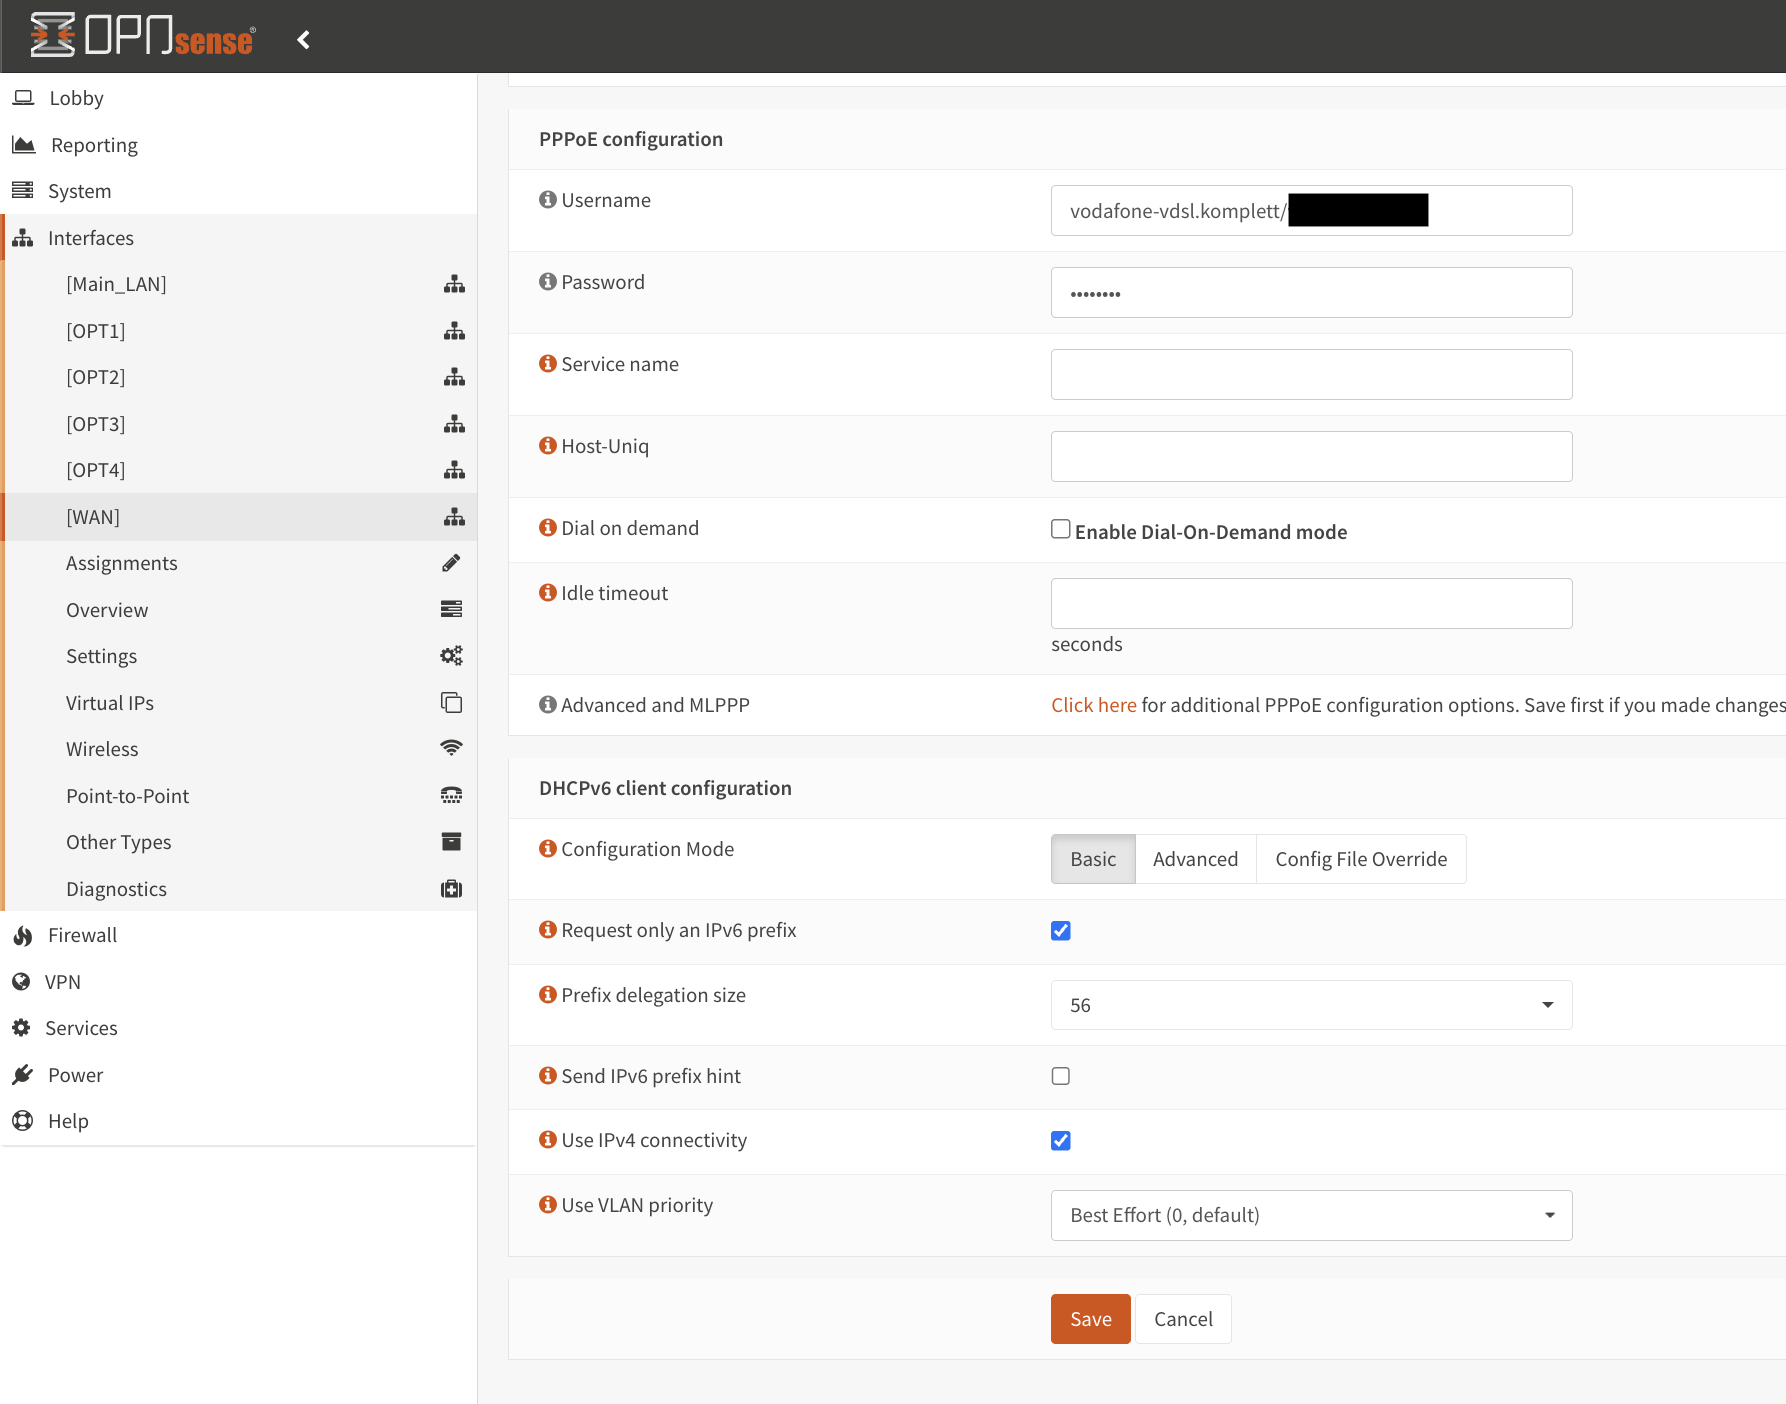This screenshot has height=1404, width=1786.
Task: Uncheck Request only an IPv6 prefix
Action: click(x=1061, y=931)
